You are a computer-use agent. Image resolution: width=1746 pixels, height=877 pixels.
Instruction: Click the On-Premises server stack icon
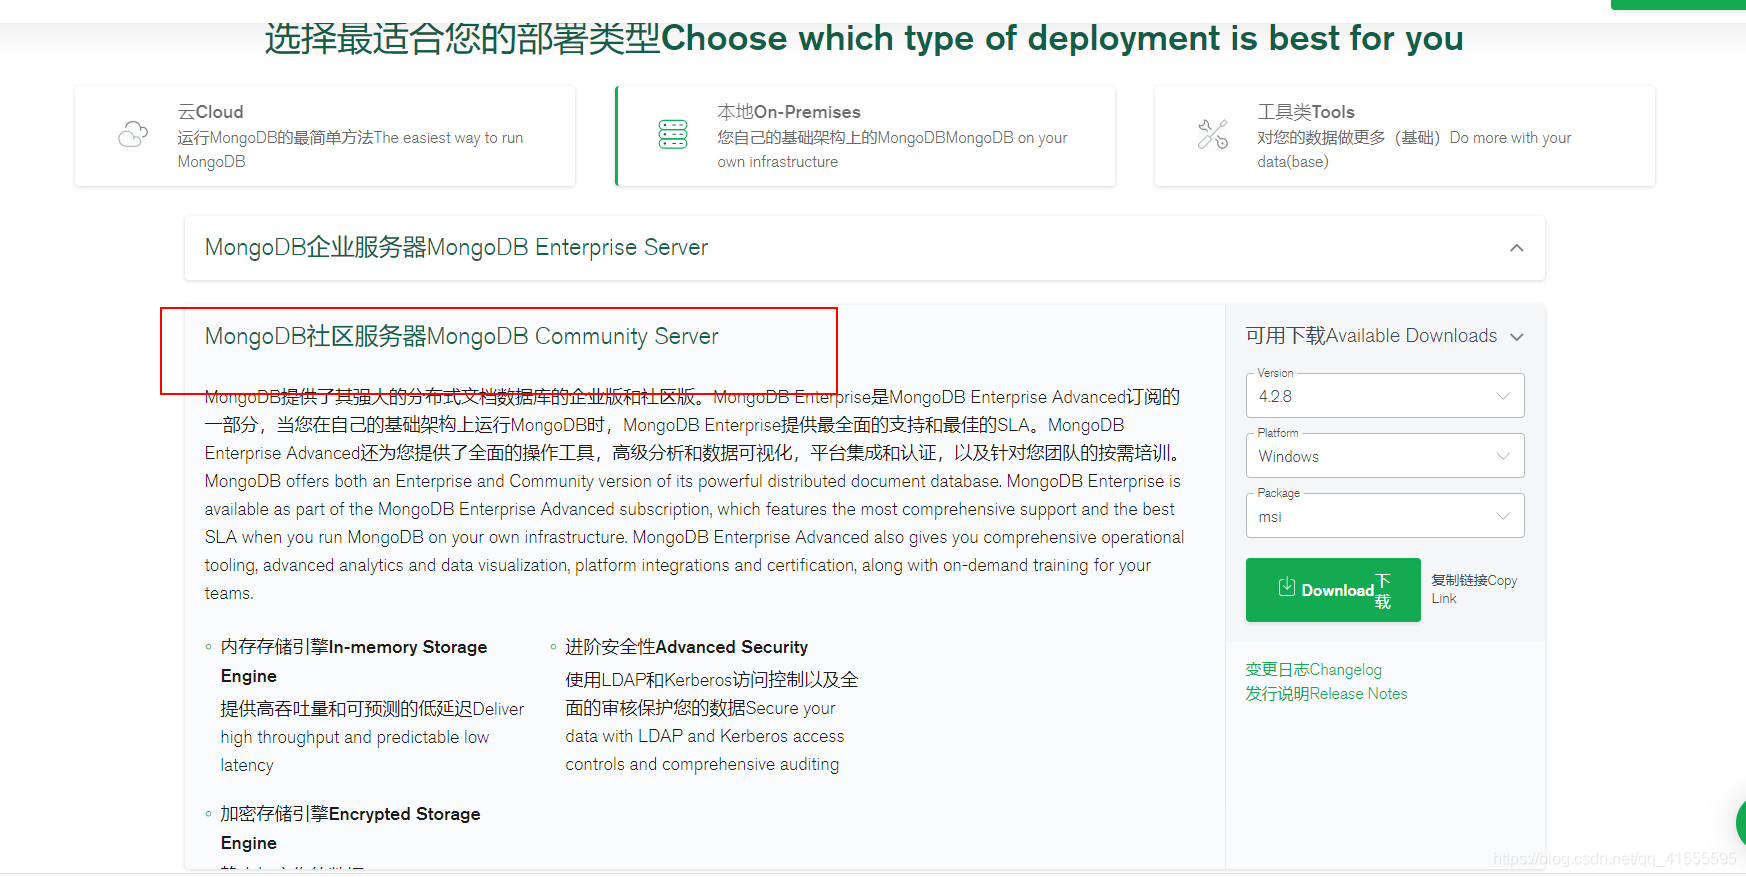point(673,134)
